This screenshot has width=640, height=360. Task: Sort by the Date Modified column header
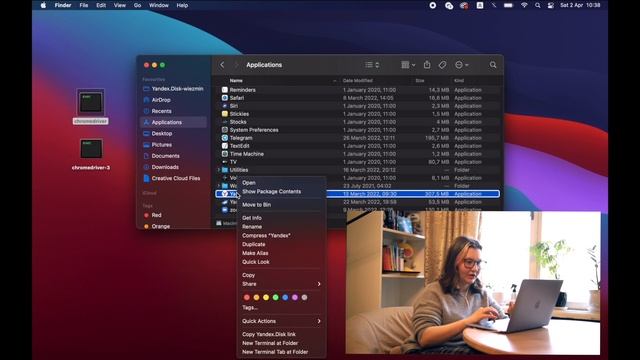358,81
